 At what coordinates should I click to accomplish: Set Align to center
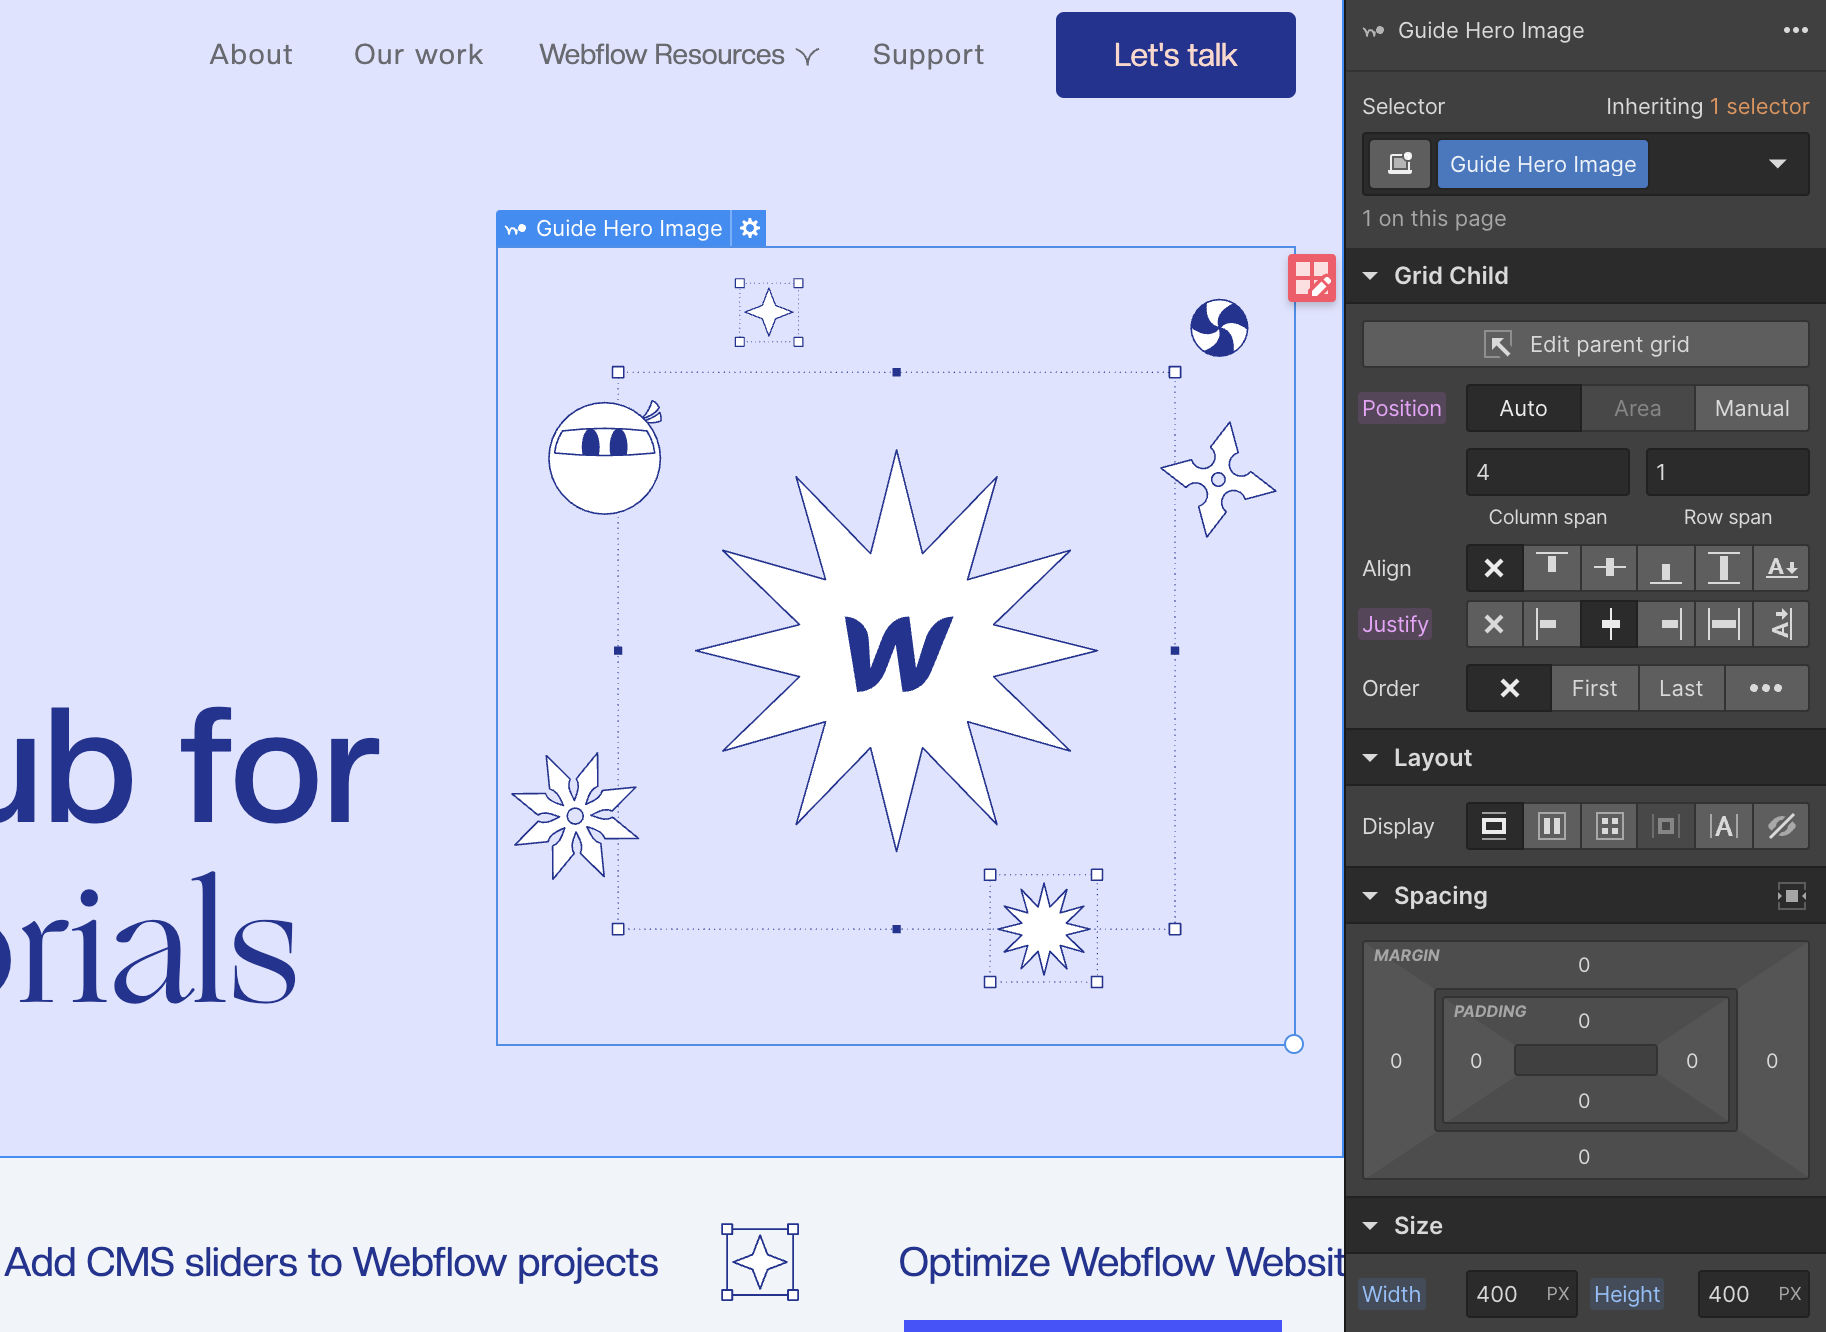click(1610, 568)
